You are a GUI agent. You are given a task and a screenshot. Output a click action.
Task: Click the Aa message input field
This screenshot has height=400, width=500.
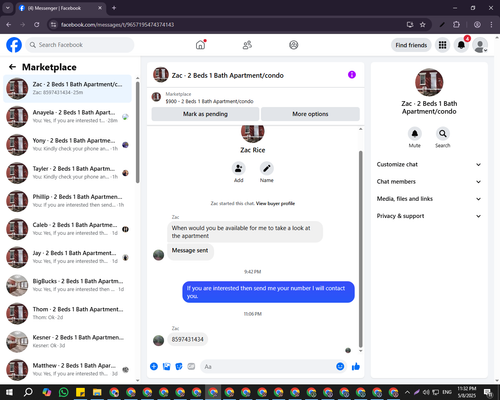coord(267,367)
